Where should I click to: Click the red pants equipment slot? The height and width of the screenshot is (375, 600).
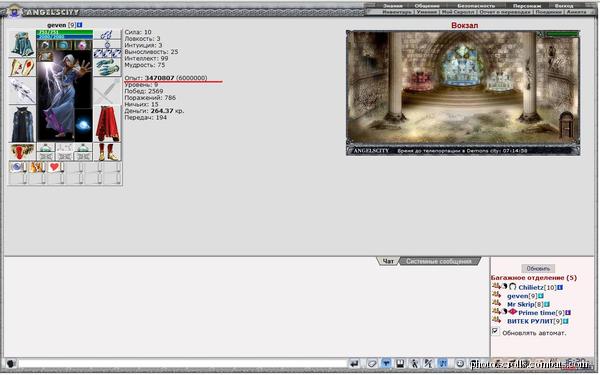click(107, 124)
